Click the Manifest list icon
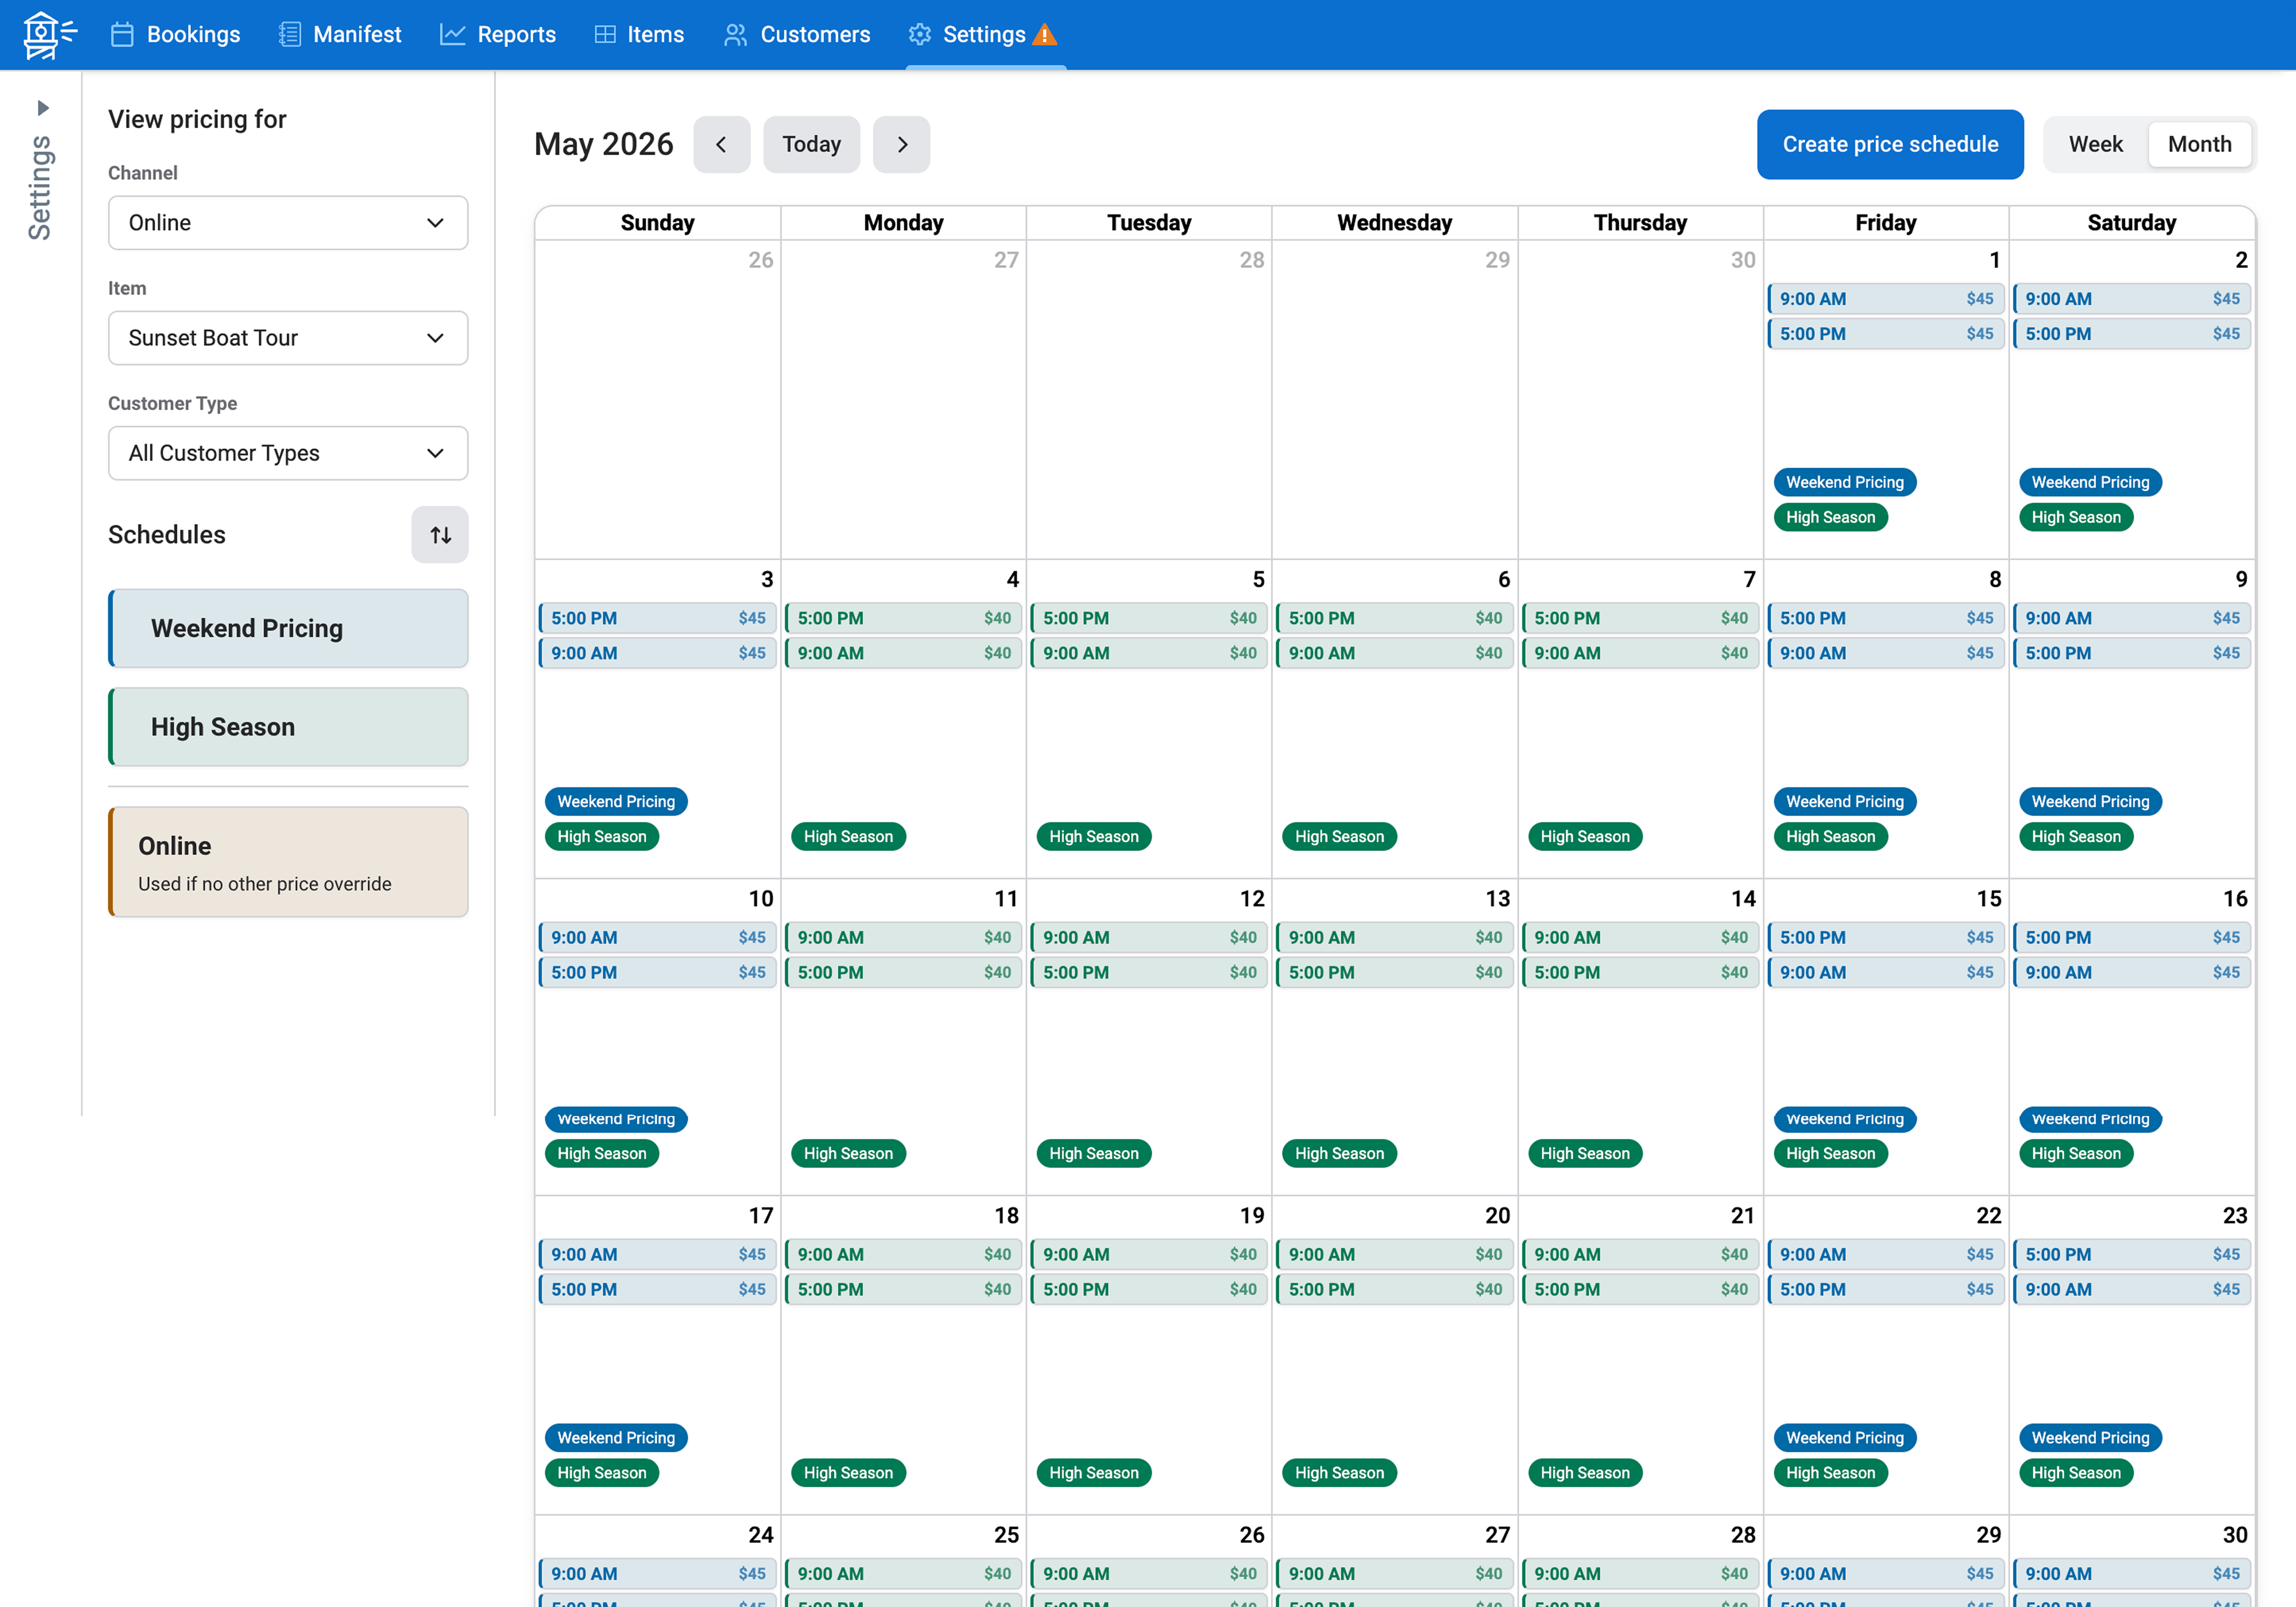2296x1607 pixels. tap(289, 35)
